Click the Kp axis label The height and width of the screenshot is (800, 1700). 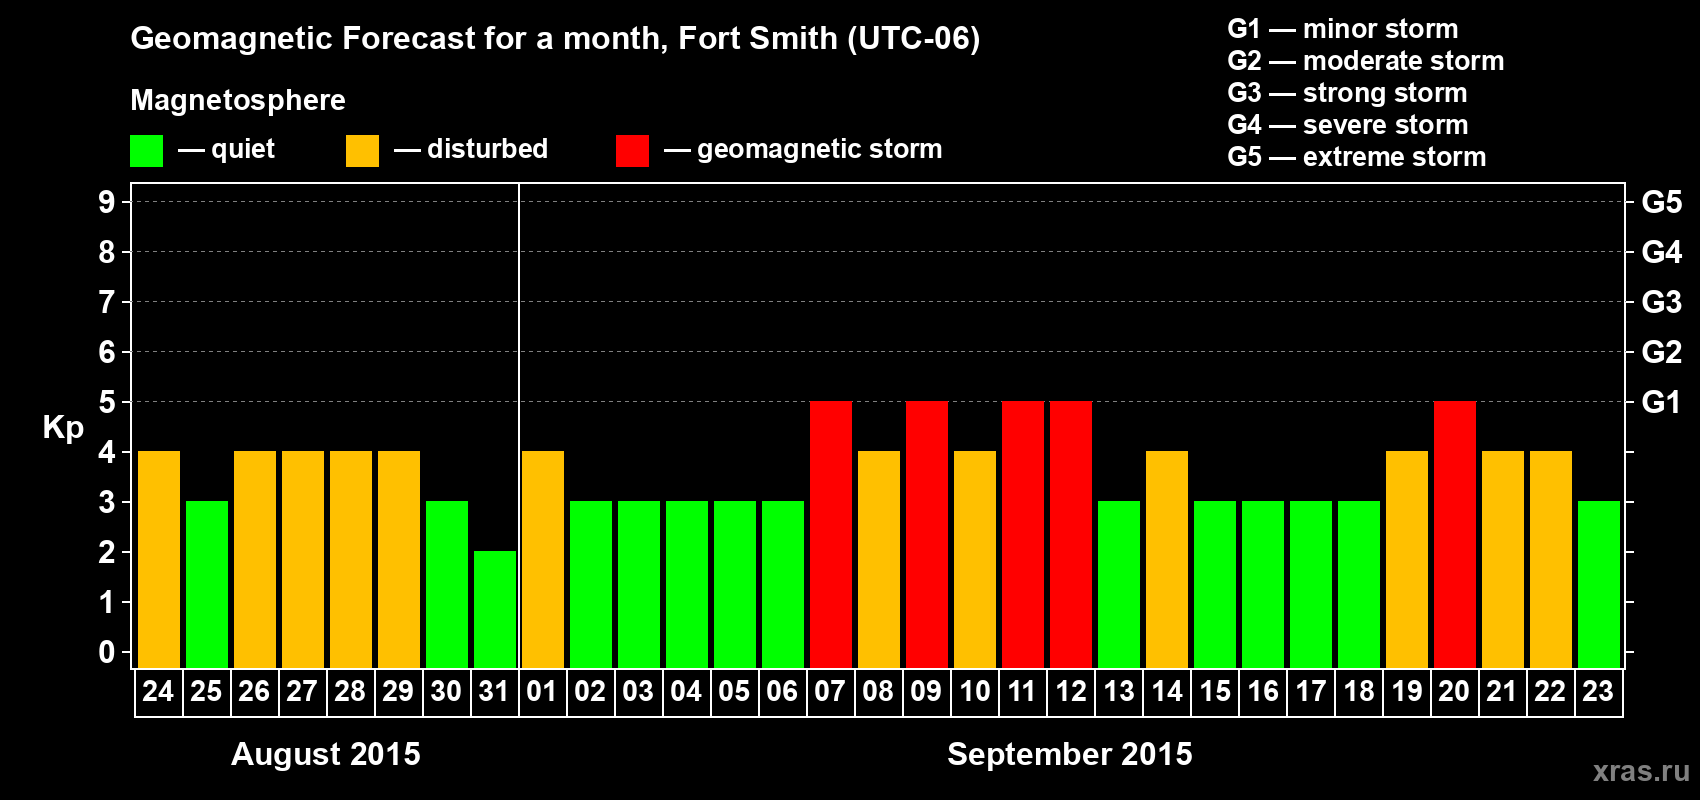[63, 428]
